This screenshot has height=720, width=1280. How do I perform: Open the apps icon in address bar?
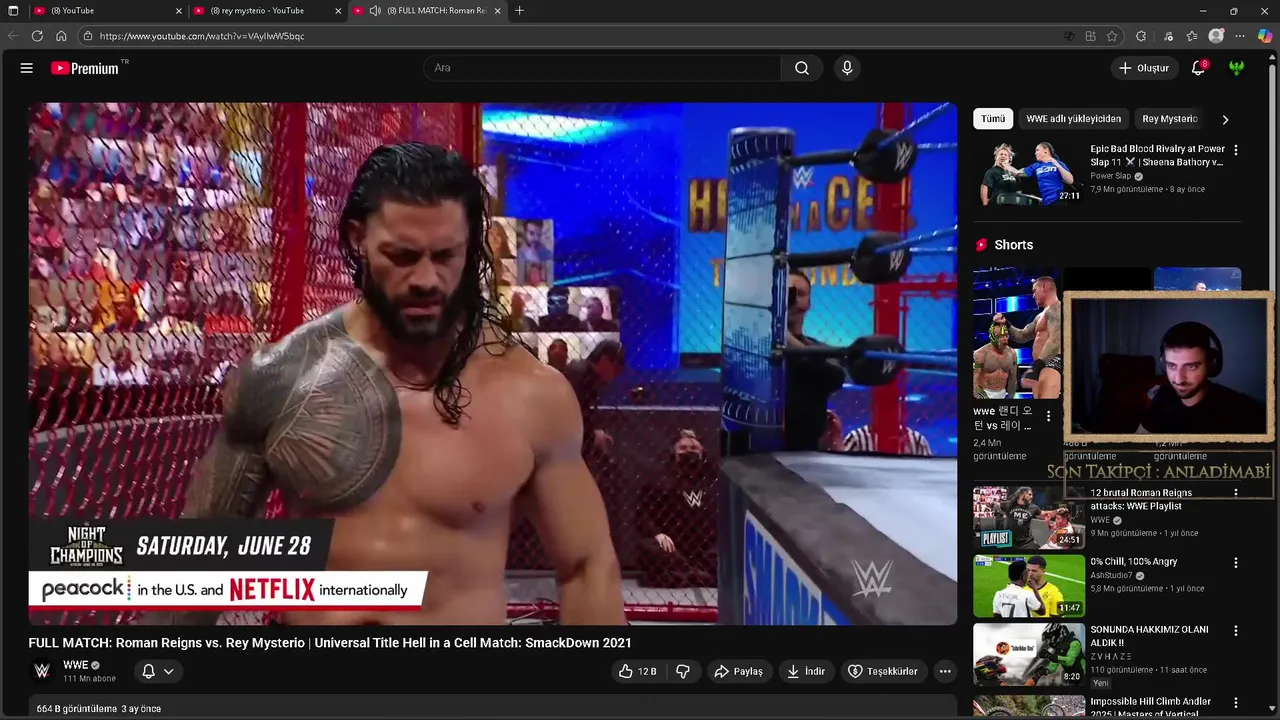coord(1090,36)
